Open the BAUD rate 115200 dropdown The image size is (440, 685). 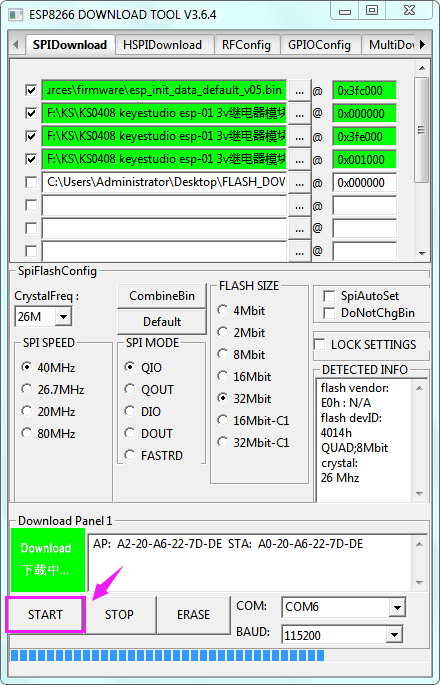click(394, 634)
